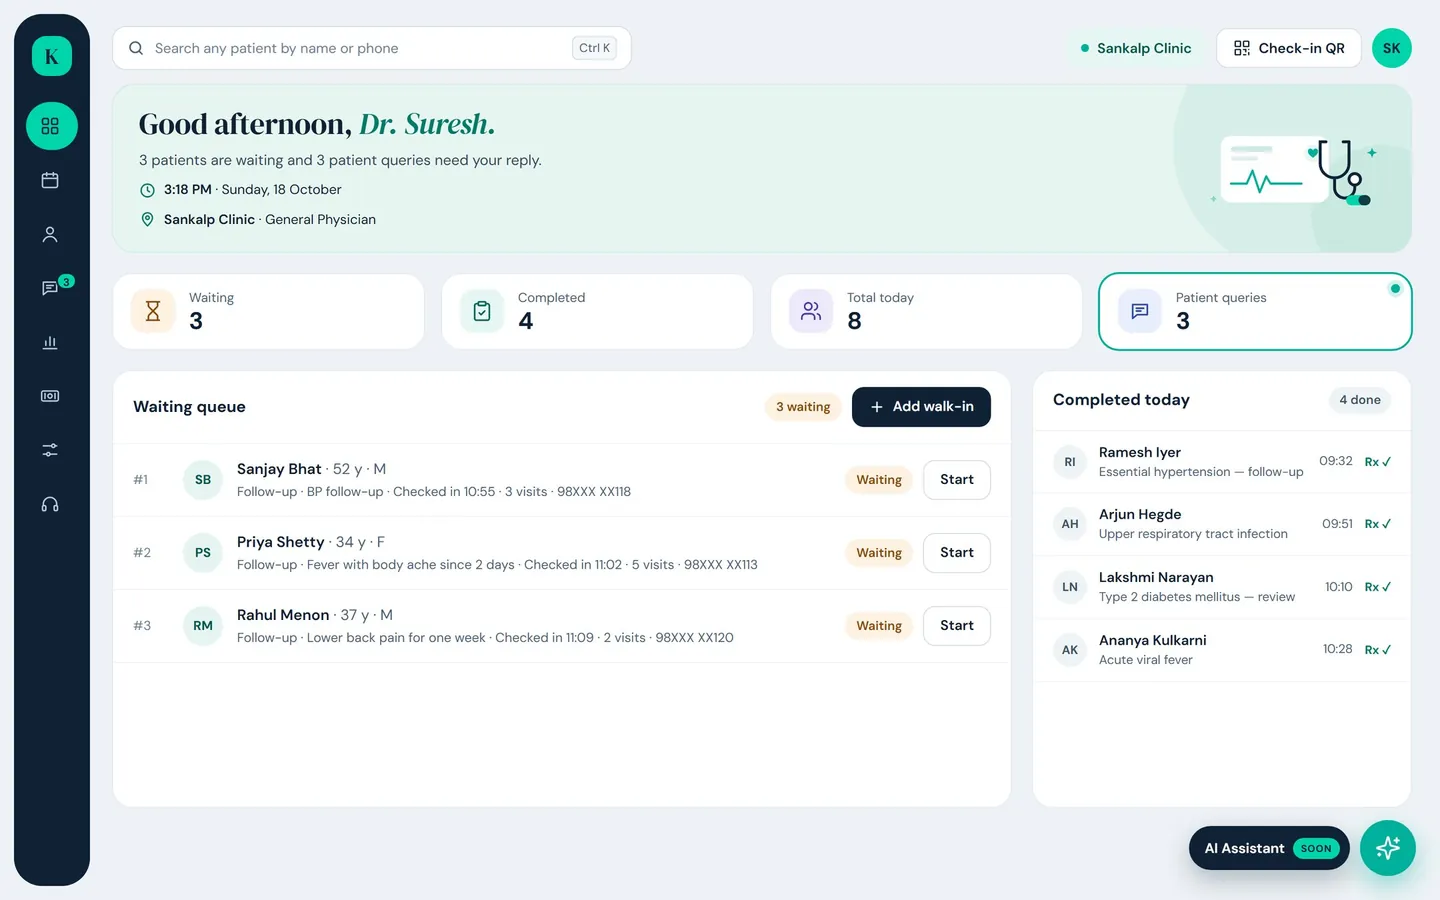Click the sparkle AI floating button
The width and height of the screenshot is (1440, 900).
[1388, 848]
